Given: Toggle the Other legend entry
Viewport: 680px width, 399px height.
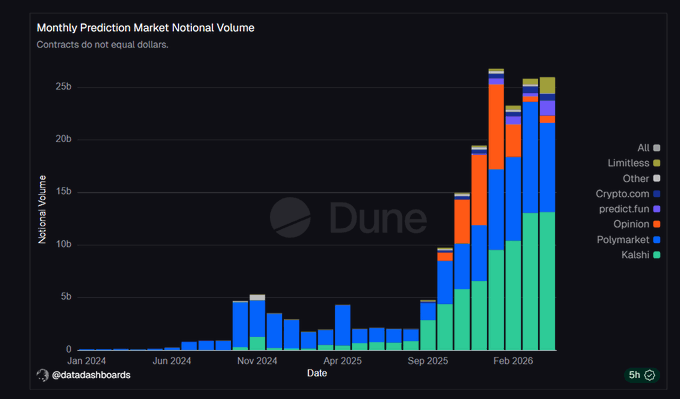Looking at the screenshot, I should [x=641, y=178].
